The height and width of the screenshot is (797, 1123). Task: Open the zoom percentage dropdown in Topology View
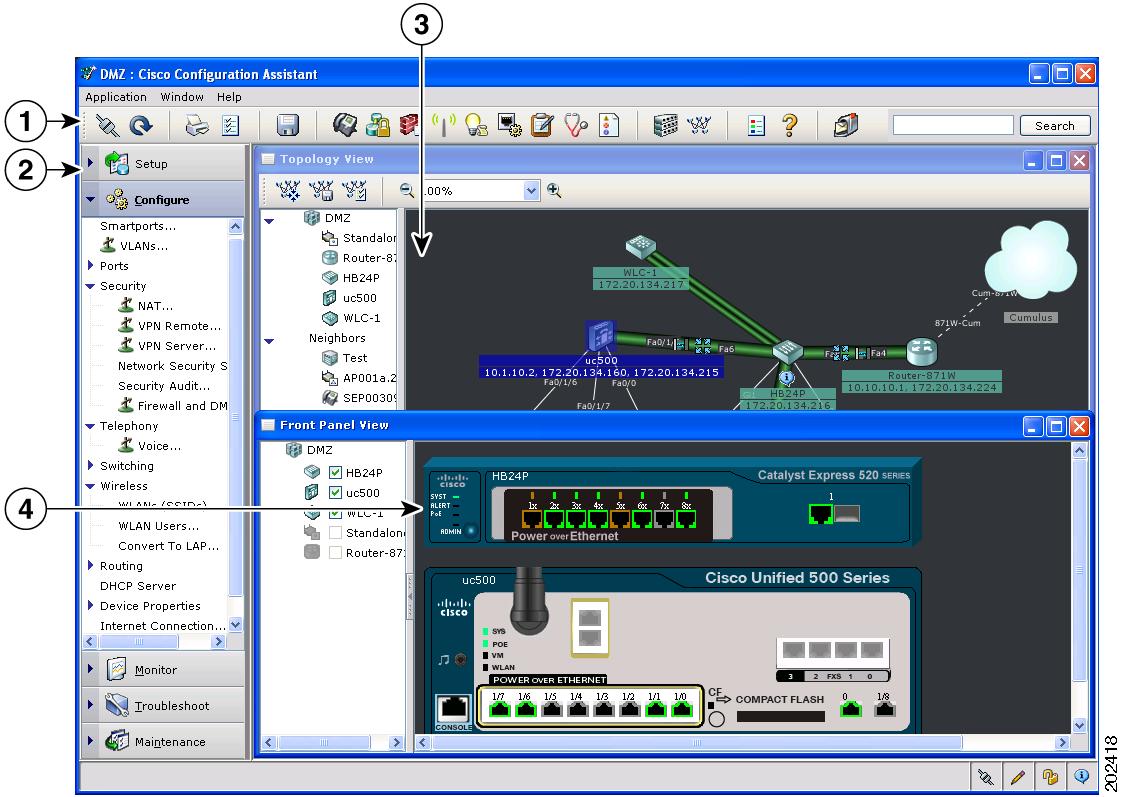(531, 190)
